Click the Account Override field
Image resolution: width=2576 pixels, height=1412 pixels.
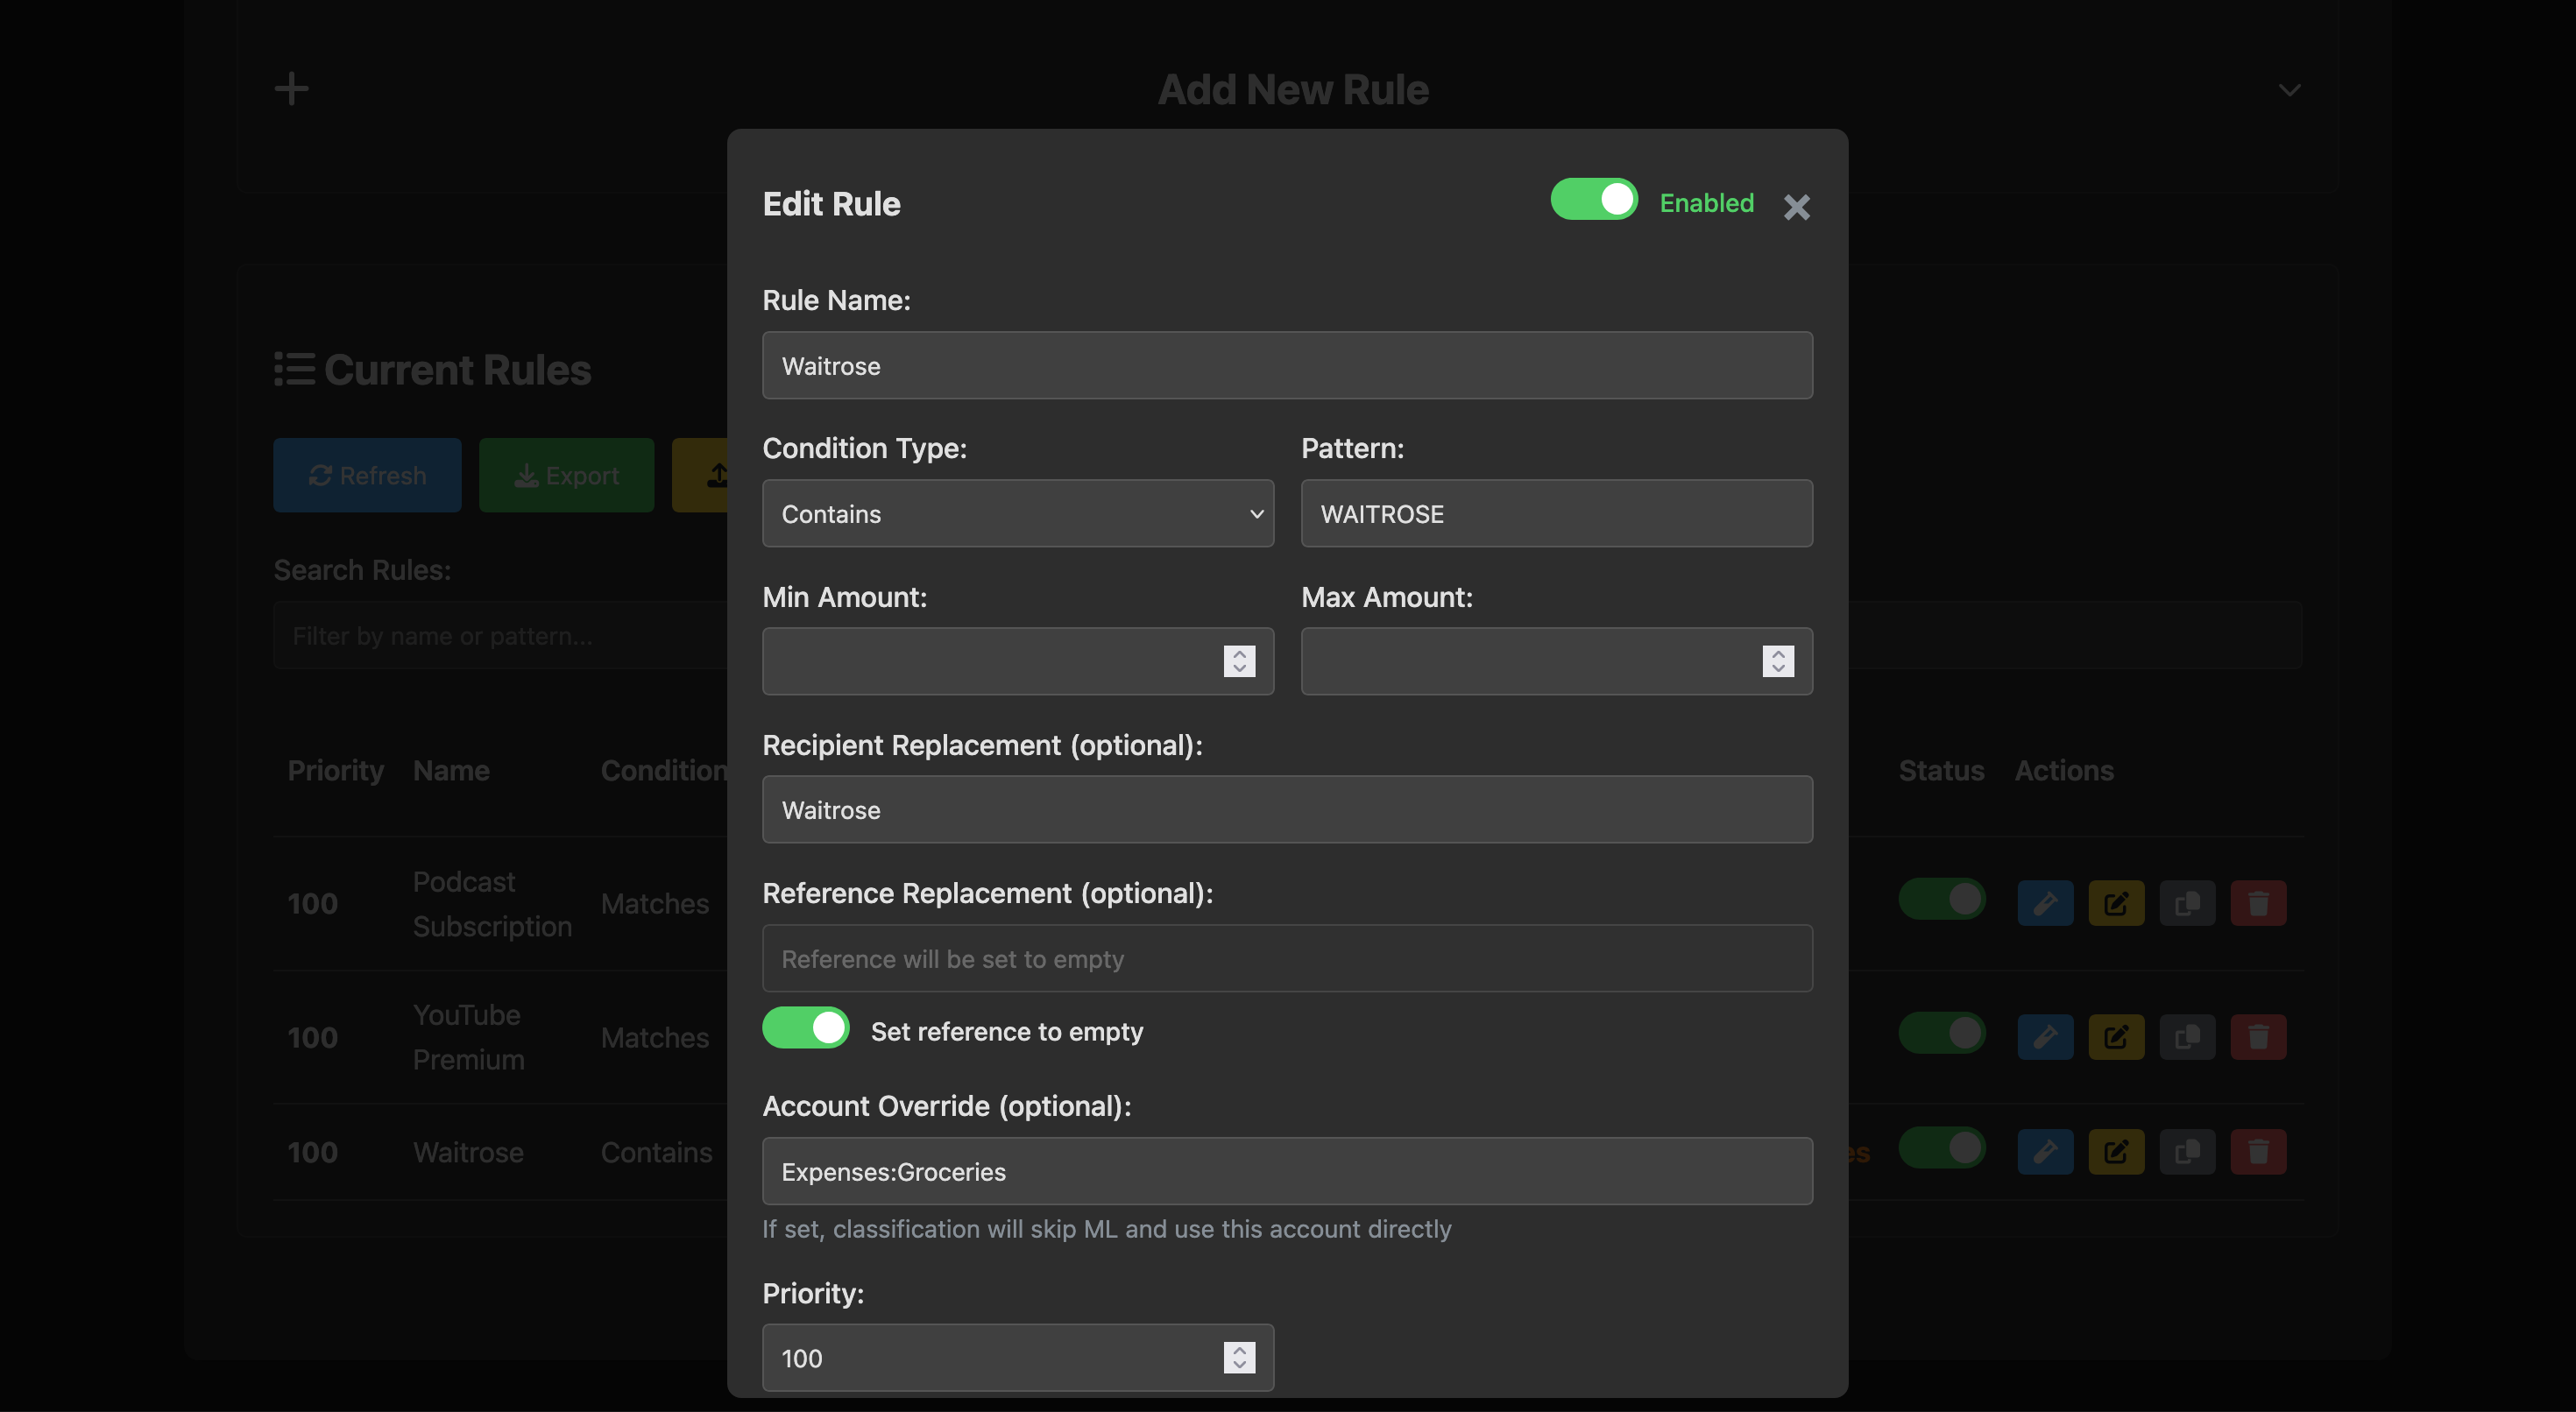[1287, 1172]
